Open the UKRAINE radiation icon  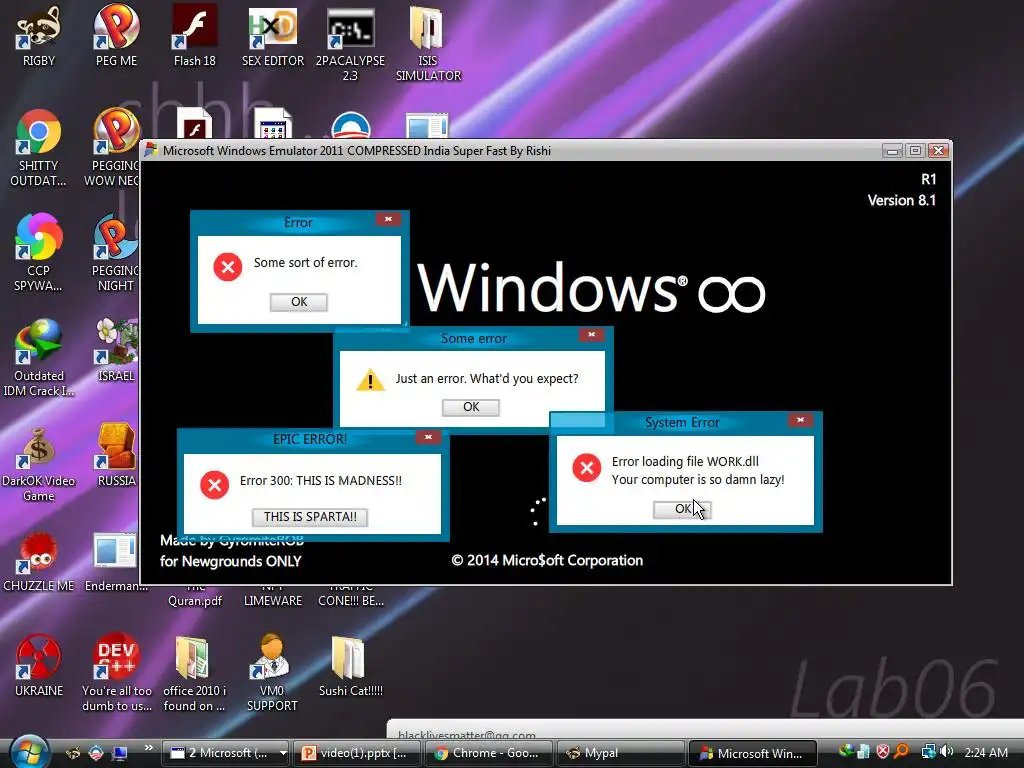pos(39,666)
